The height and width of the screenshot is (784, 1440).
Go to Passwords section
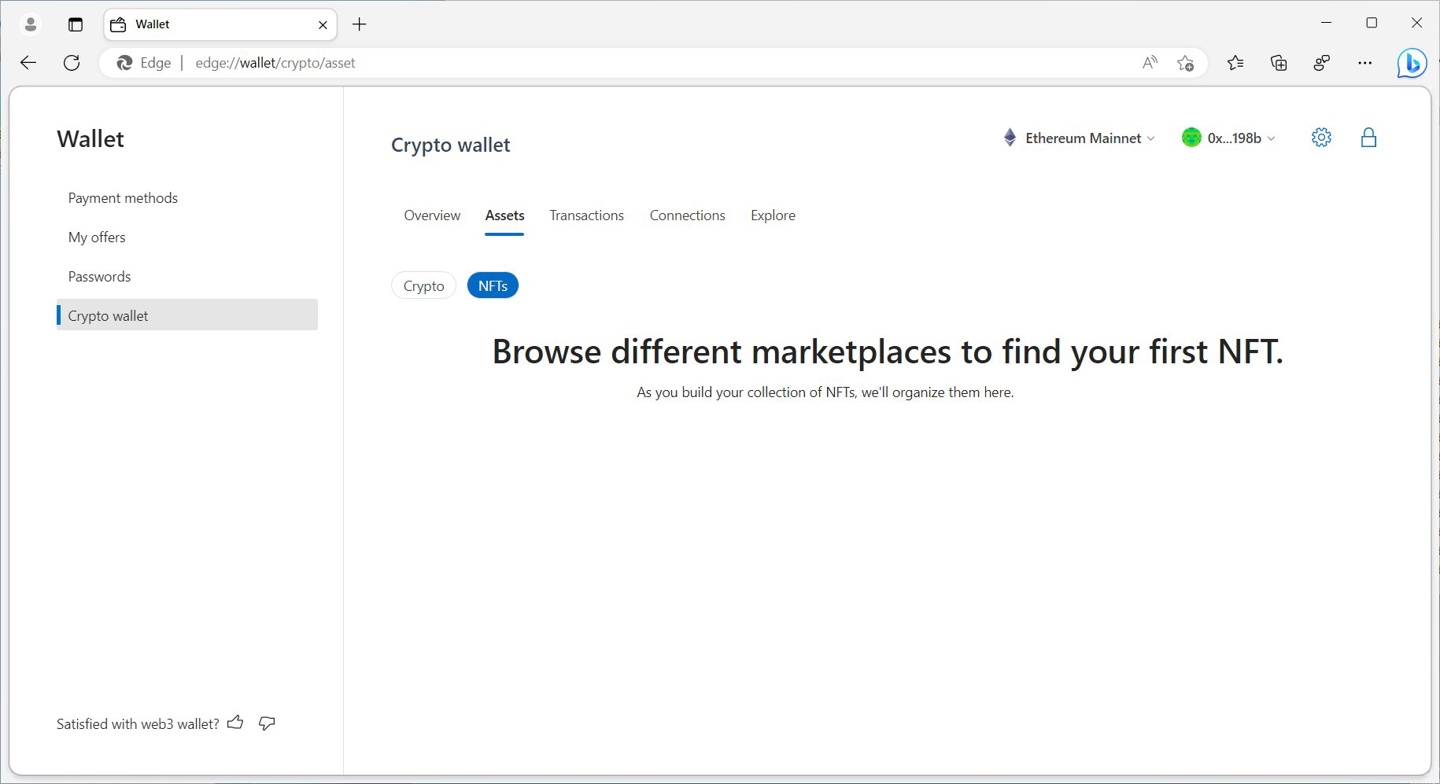coord(99,277)
